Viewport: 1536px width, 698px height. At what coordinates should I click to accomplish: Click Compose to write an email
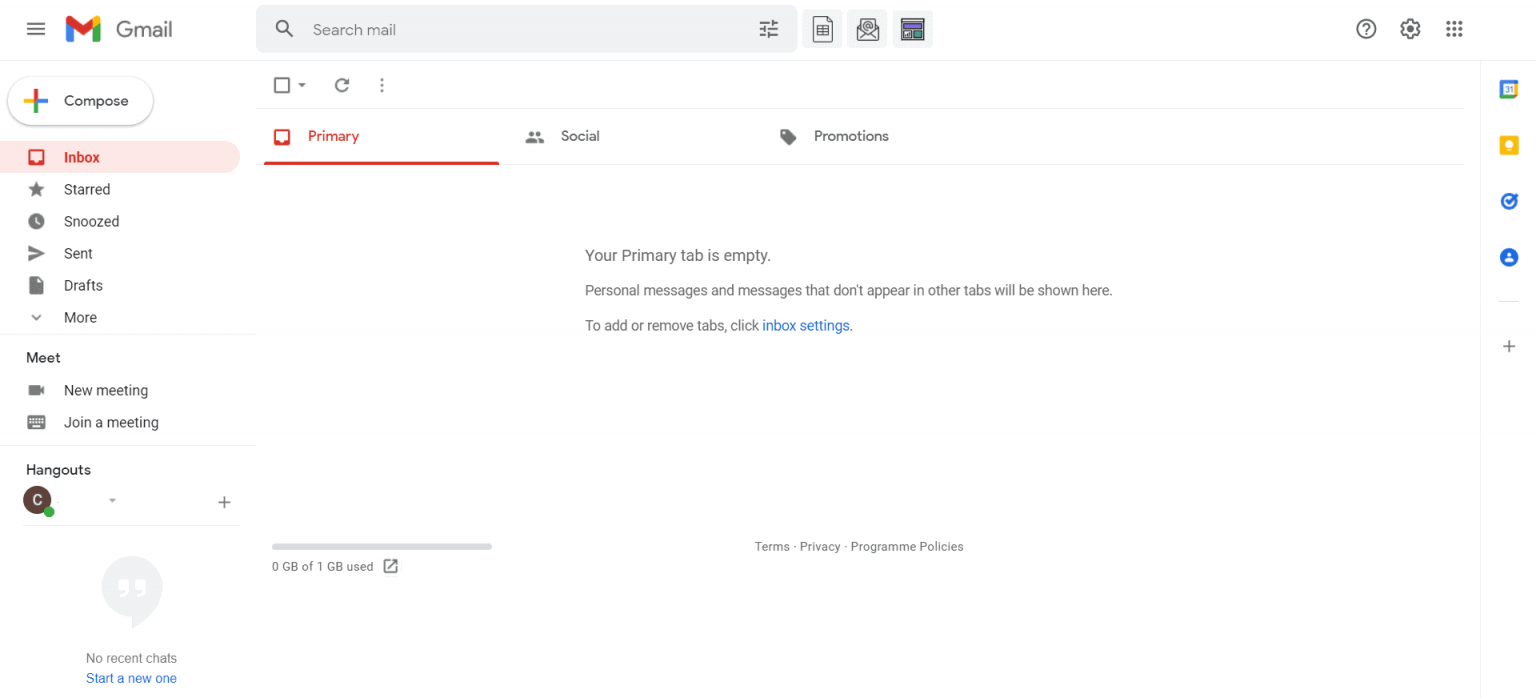tap(80, 100)
